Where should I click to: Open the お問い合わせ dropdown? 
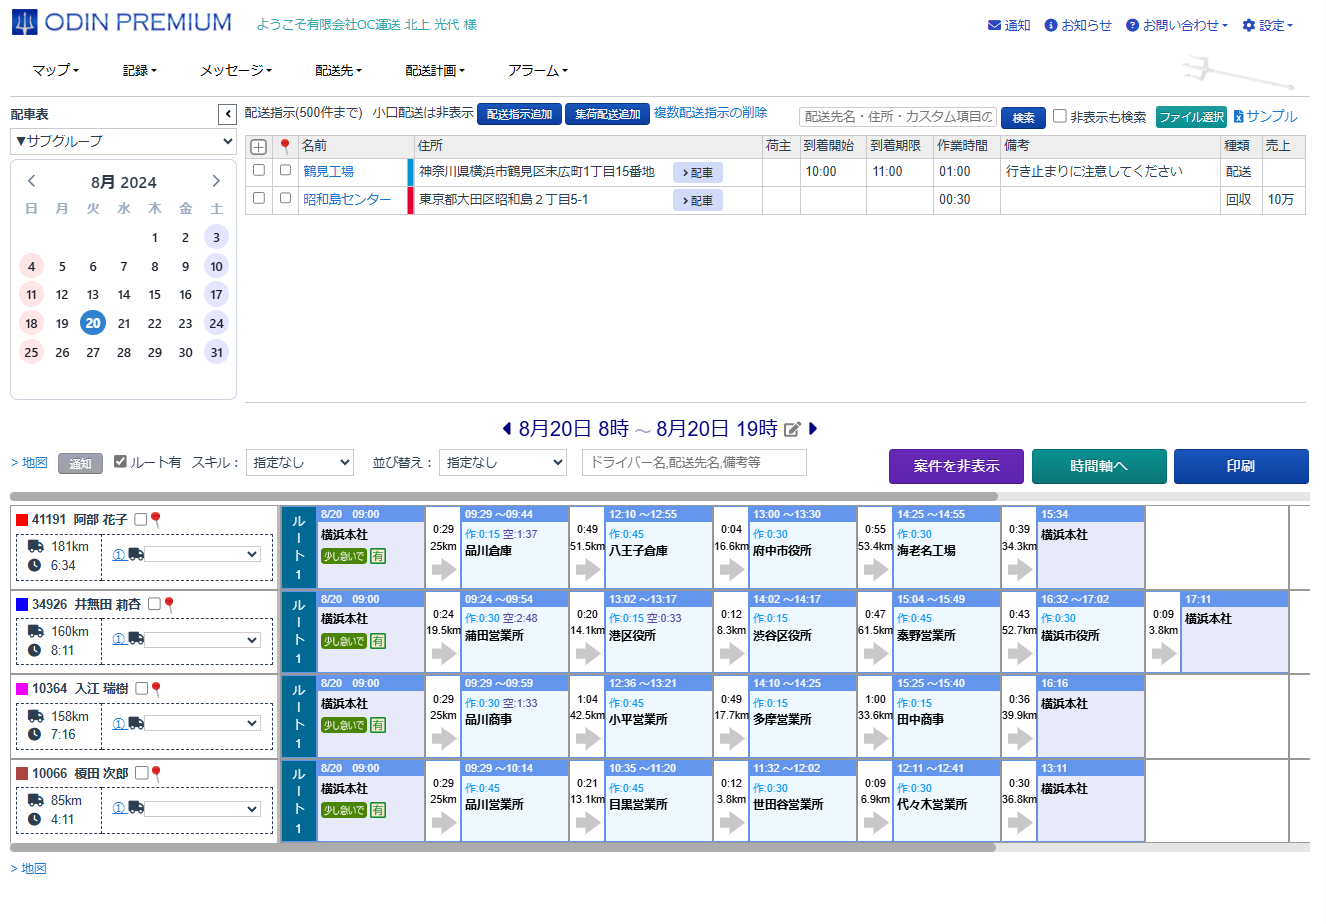pos(1177,25)
